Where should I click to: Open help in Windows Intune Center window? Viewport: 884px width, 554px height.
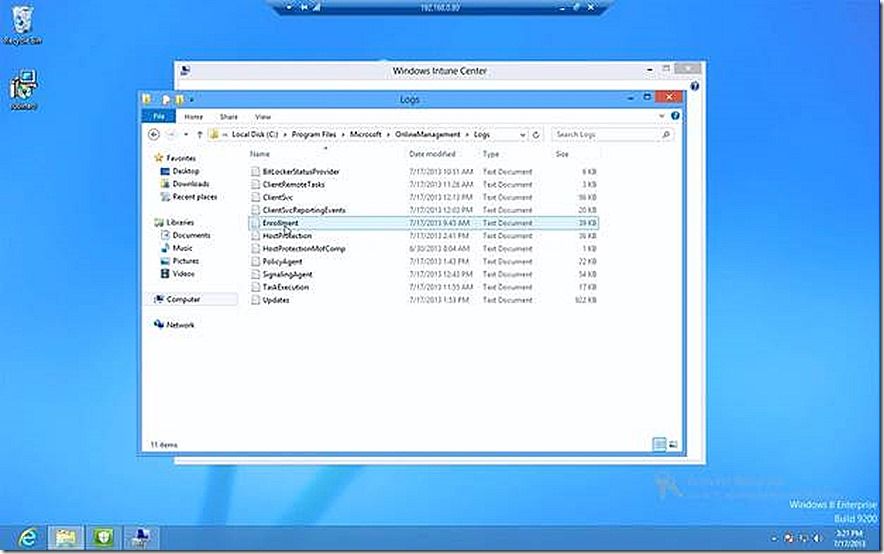[695, 86]
